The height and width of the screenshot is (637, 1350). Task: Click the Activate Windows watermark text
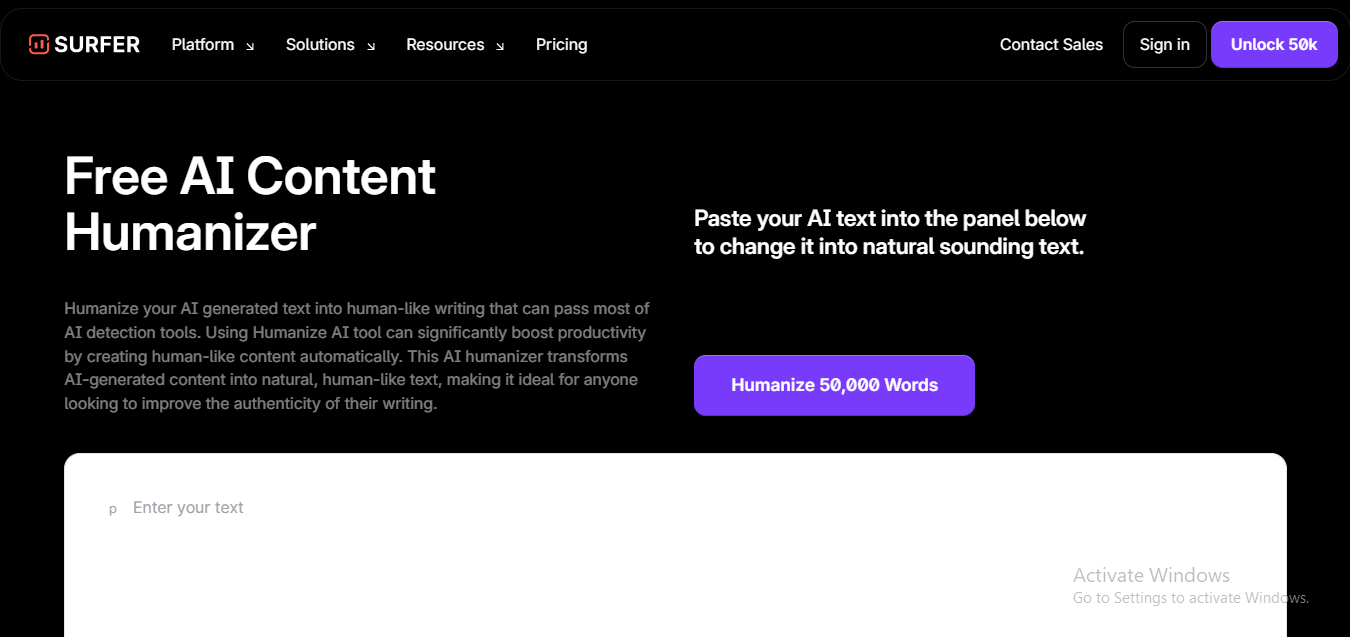tap(1151, 575)
